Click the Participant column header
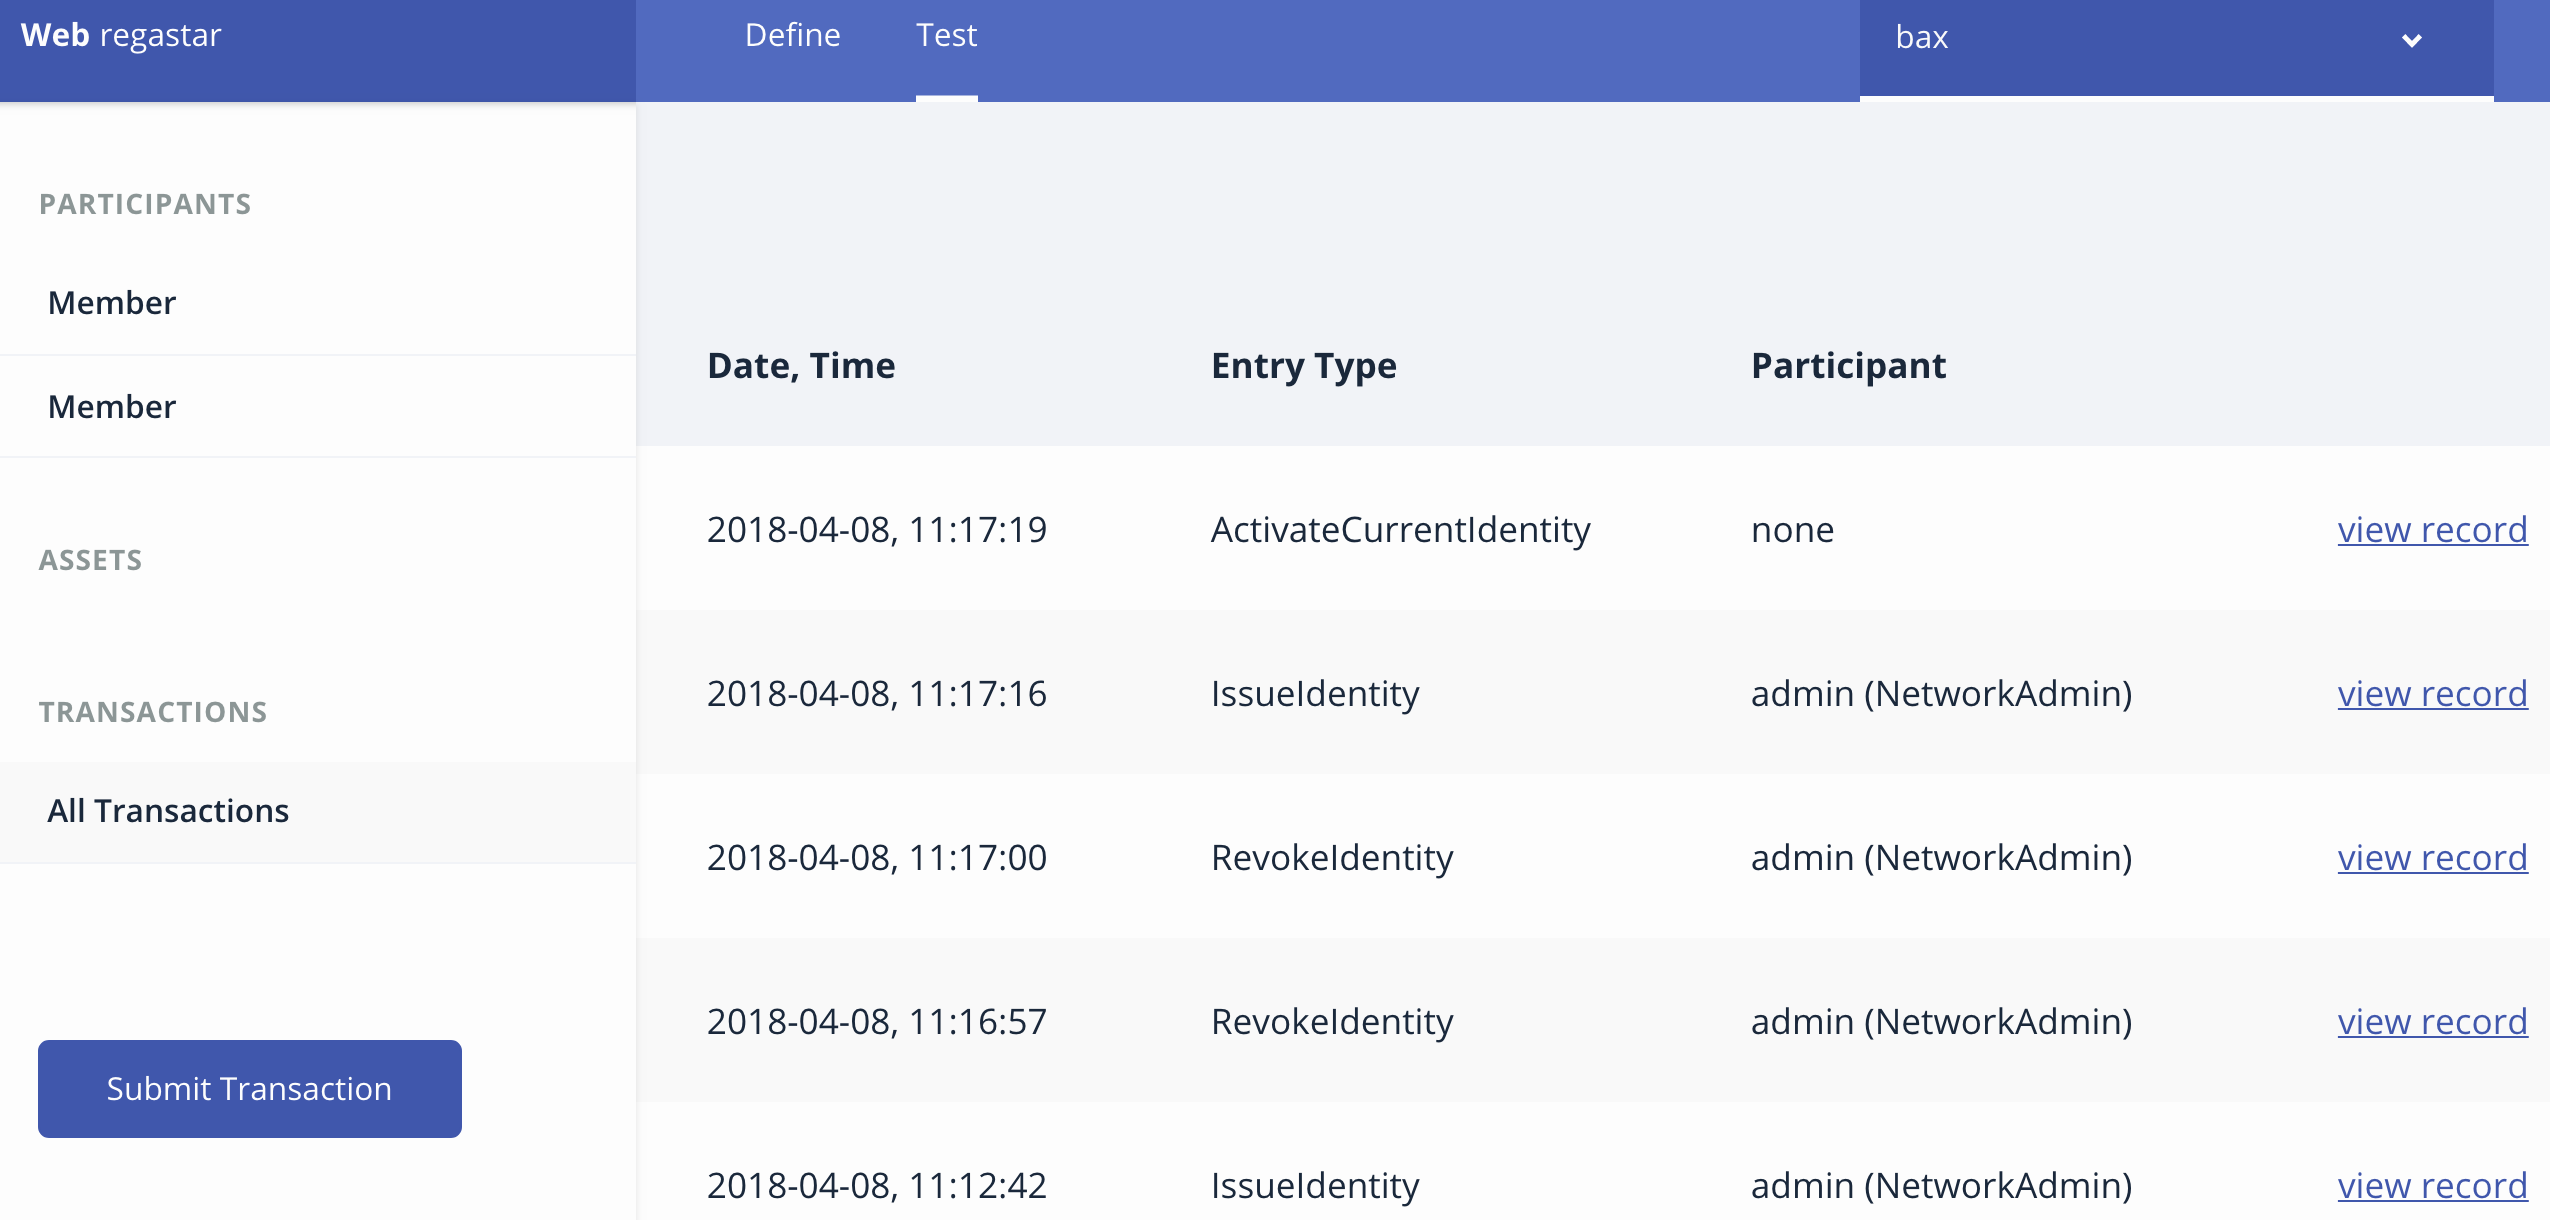This screenshot has width=2550, height=1220. pos(1848,366)
